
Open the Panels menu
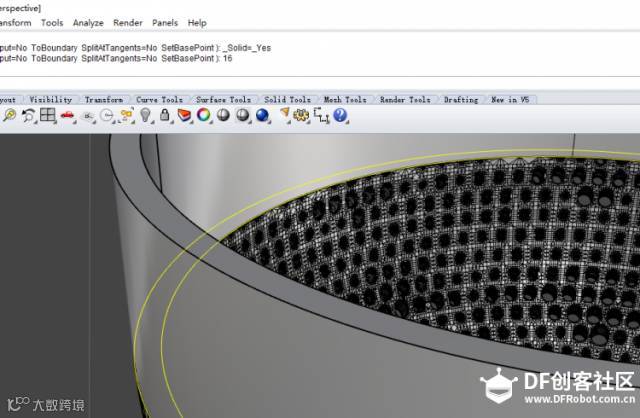(165, 23)
